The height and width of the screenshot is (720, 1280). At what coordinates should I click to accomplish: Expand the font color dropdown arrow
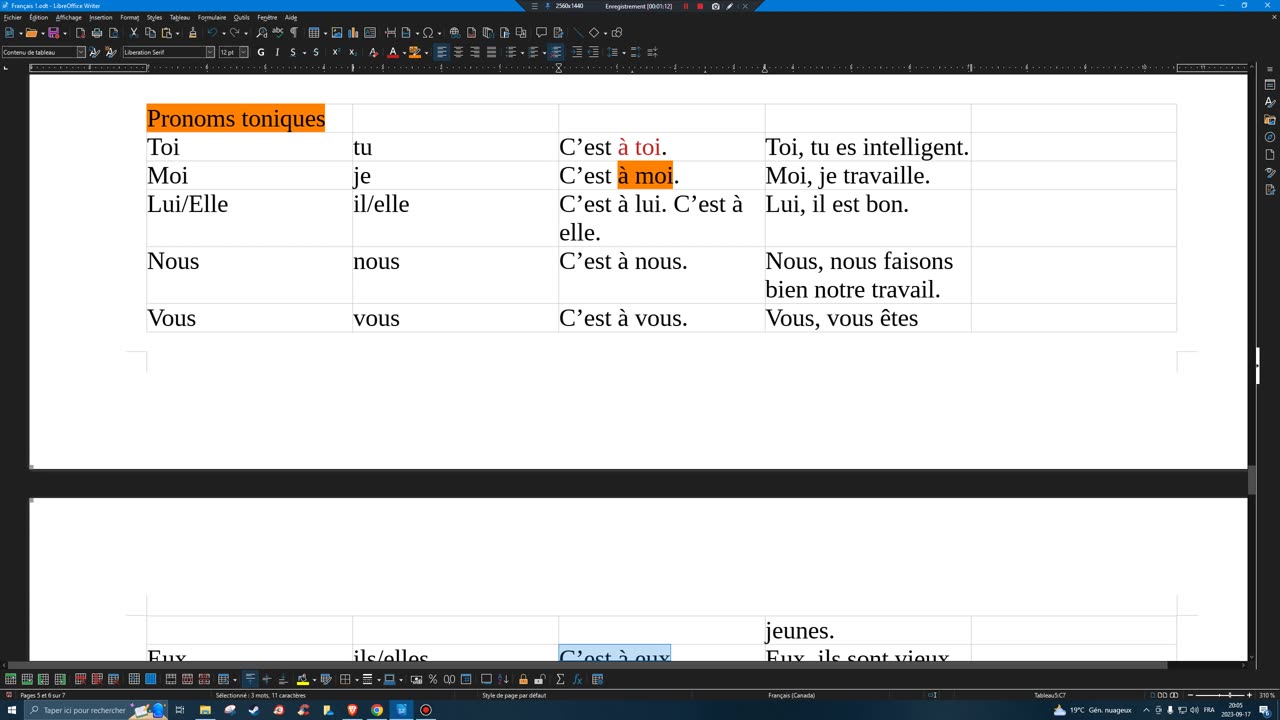[x=404, y=52]
